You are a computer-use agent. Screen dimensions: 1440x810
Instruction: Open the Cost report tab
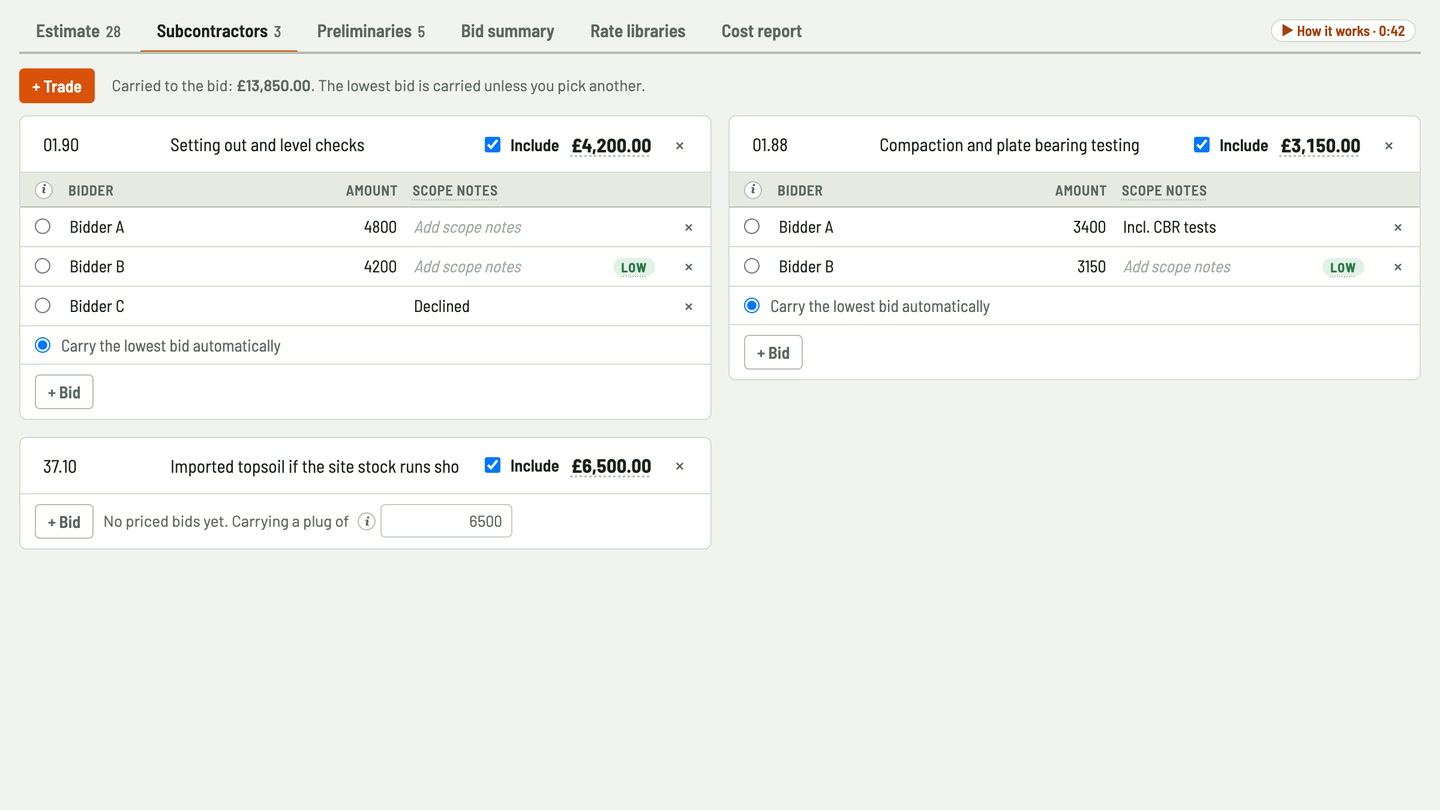[762, 31]
